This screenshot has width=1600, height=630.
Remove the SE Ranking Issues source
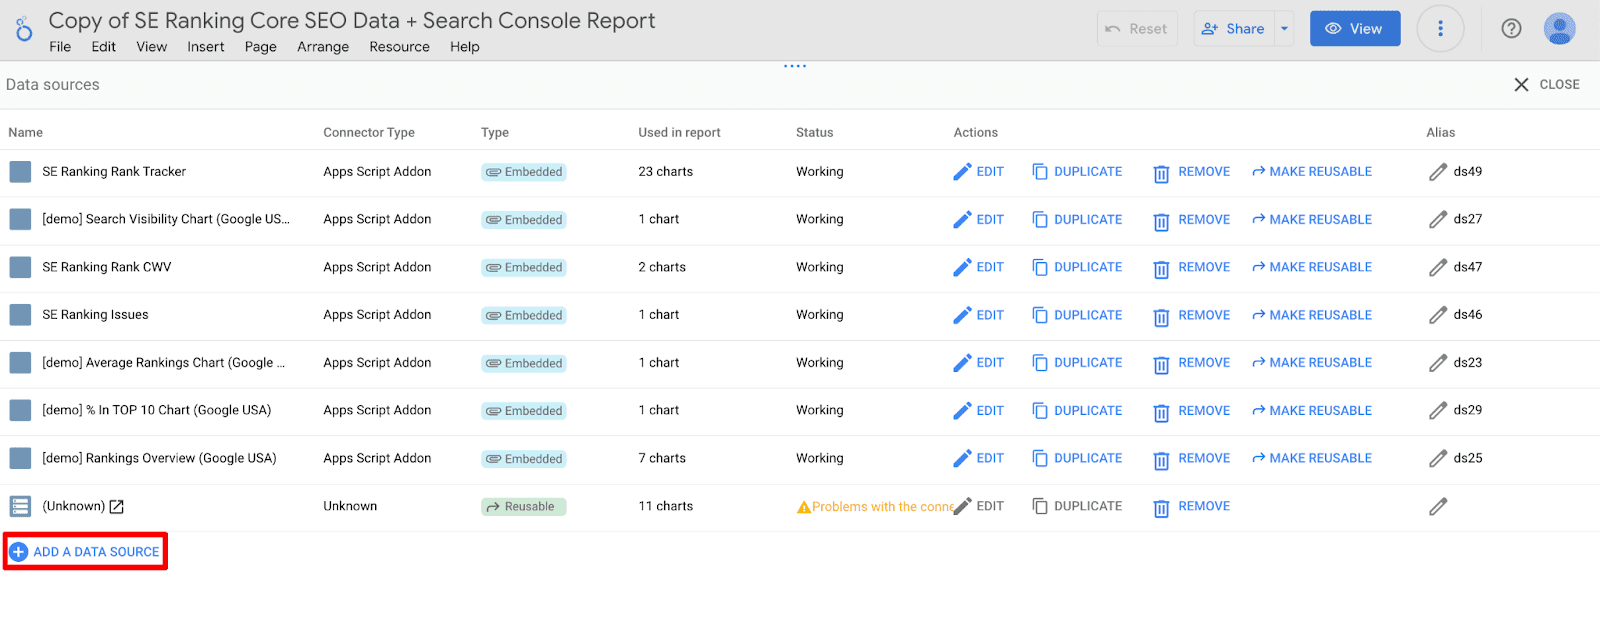point(1192,315)
